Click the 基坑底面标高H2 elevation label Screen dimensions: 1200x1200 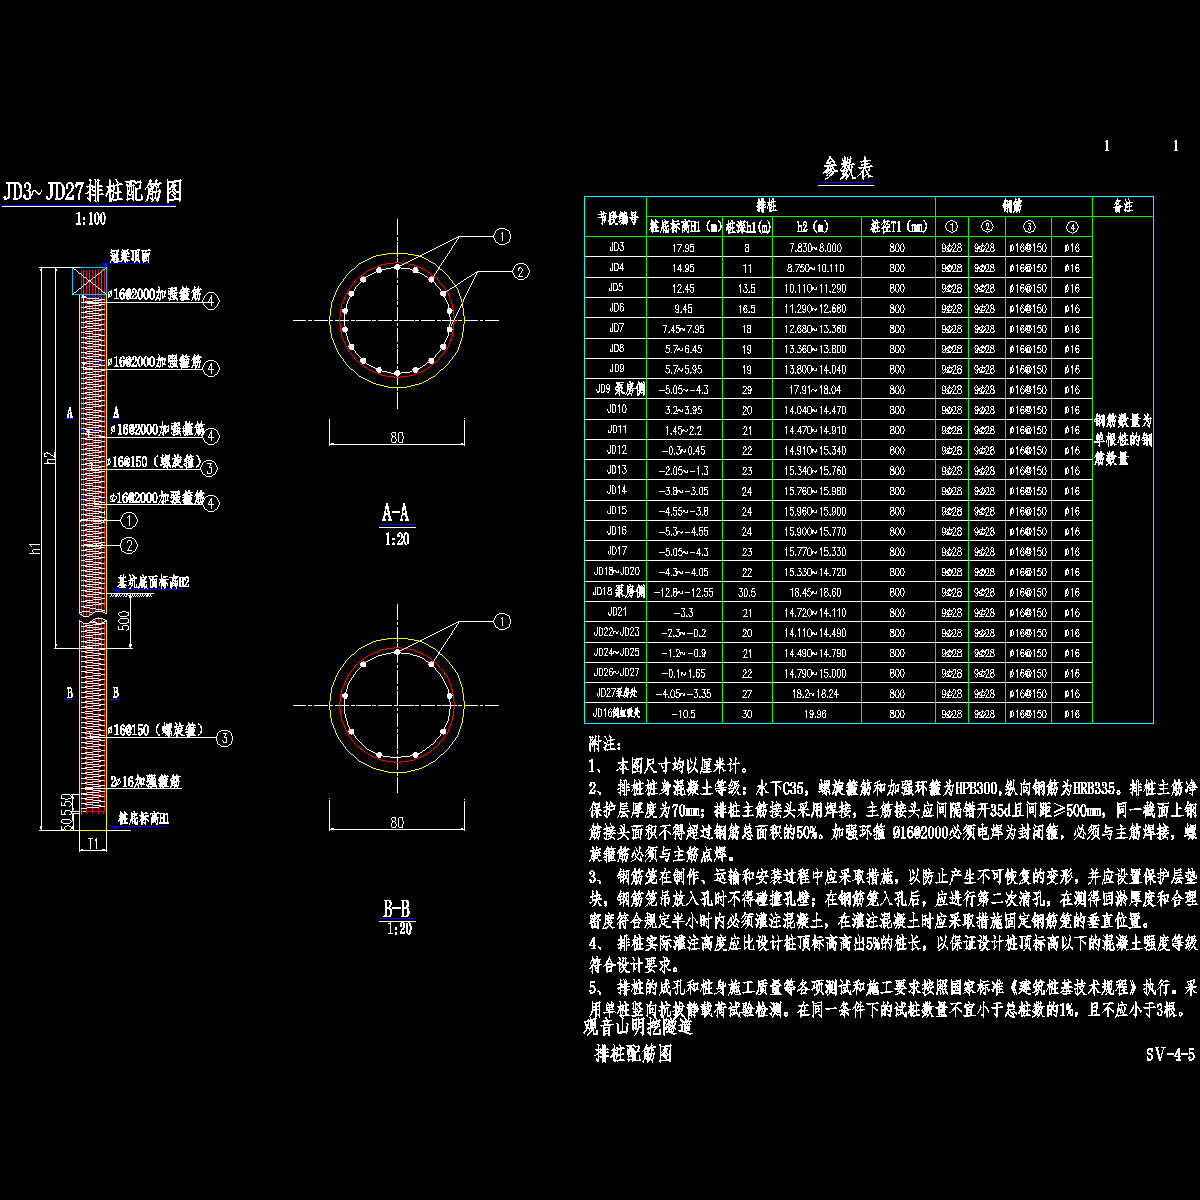pos(154,581)
